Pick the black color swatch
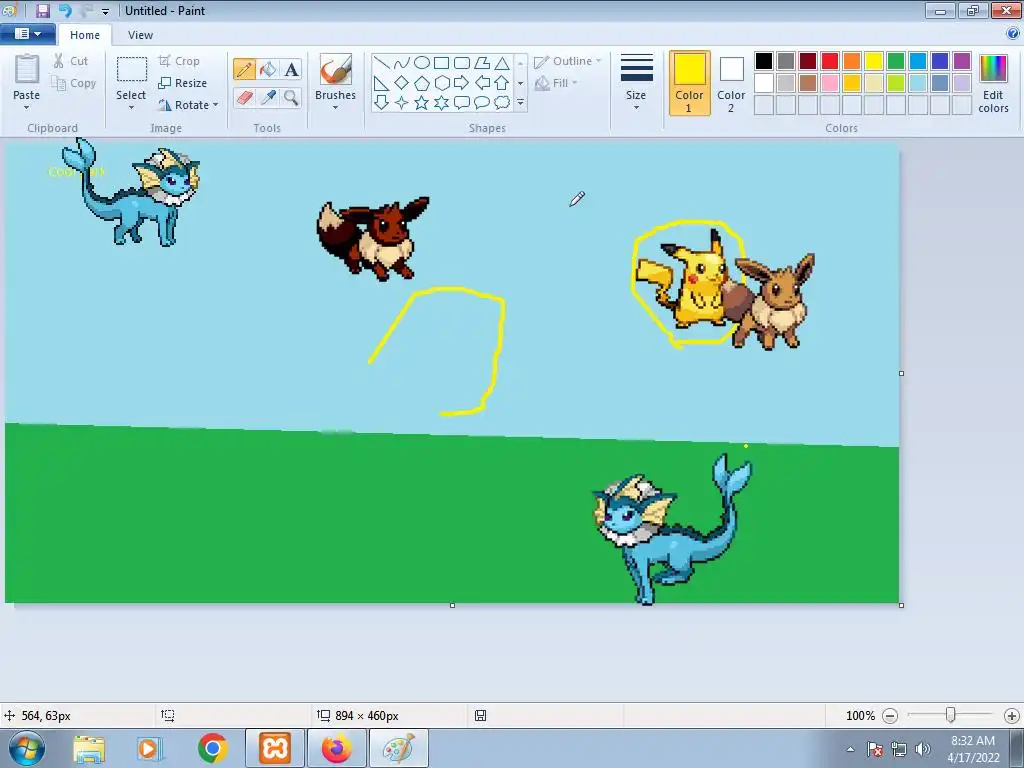 (764, 61)
